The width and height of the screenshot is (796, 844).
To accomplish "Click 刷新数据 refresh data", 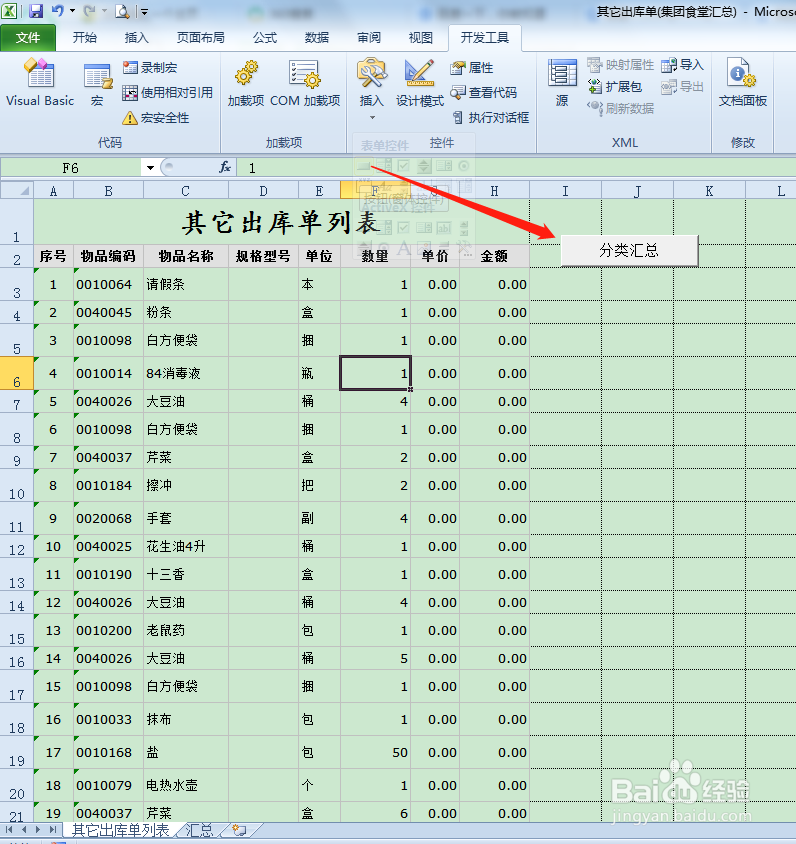I will tap(620, 109).
